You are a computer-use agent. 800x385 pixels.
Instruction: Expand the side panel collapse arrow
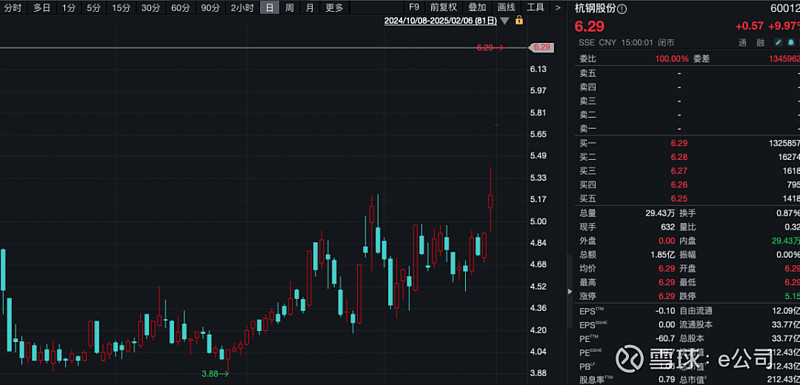pyautogui.click(x=570, y=292)
